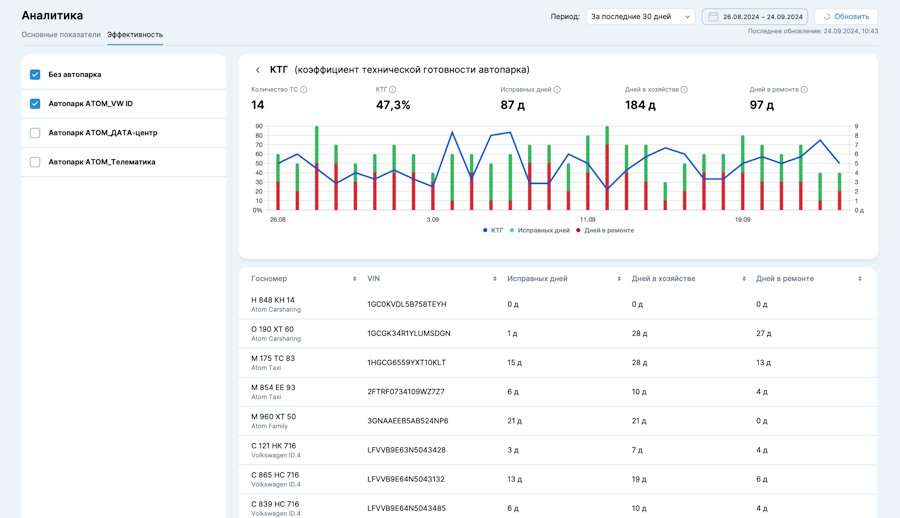Open the 26.08.2024 – 24.09.2024 date field
Image resolution: width=900 pixels, height=518 pixels.
[x=755, y=17]
